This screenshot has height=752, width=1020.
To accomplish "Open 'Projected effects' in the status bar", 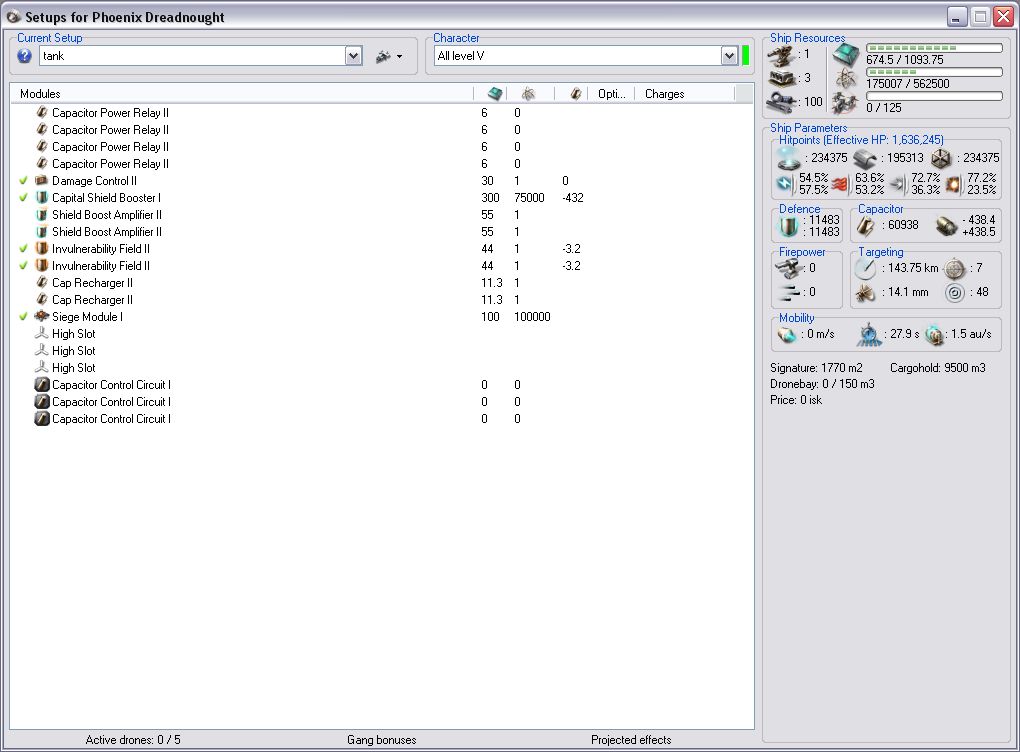I will click(x=631, y=740).
